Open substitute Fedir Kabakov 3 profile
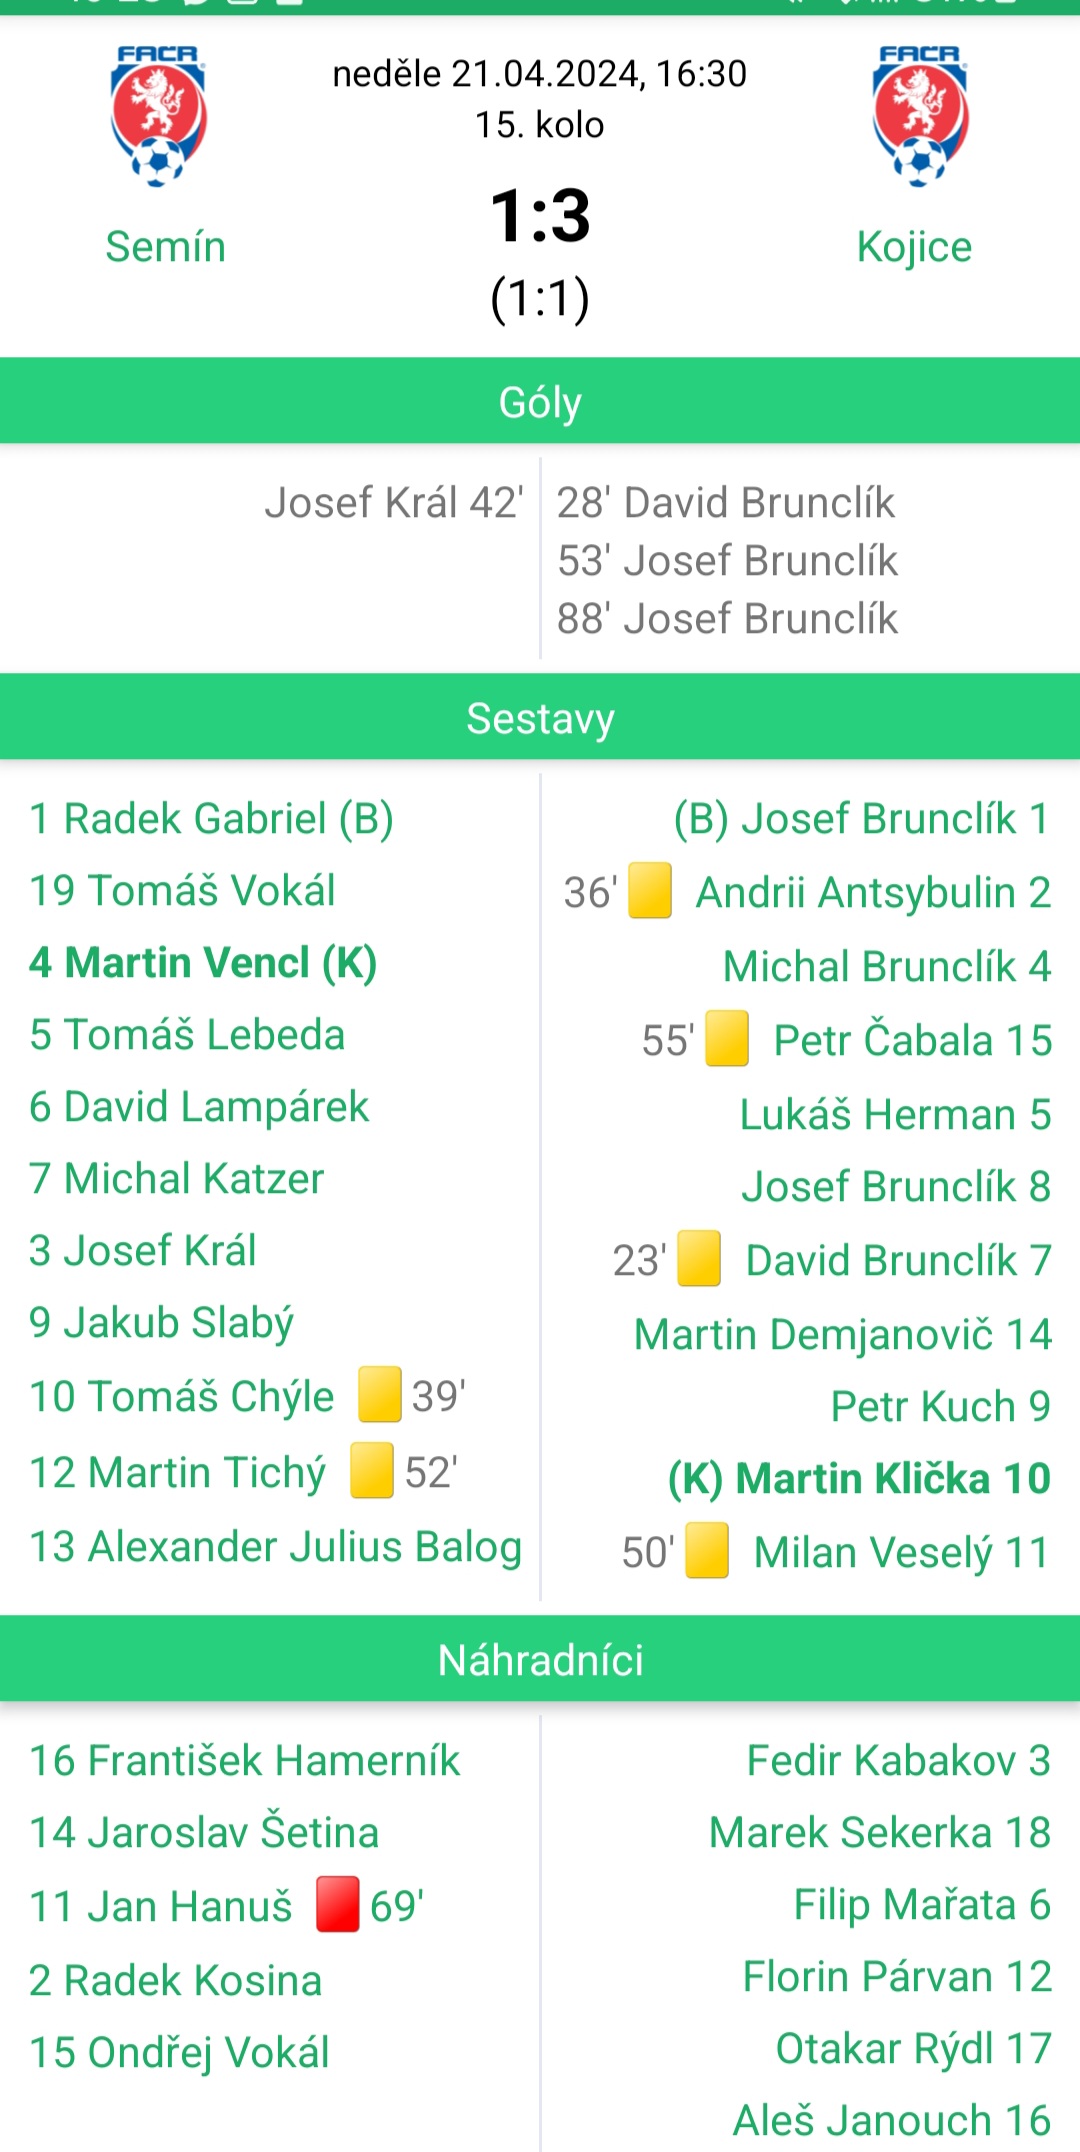1080x2152 pixels. (x=899, y=1761)
